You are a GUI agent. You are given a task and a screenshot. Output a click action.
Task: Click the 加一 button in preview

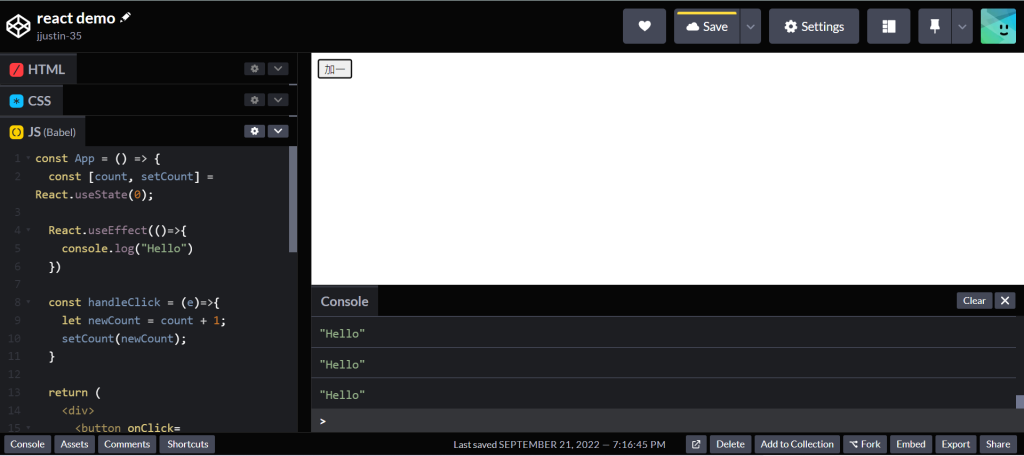pyautogui.click(x=335, y=69)
